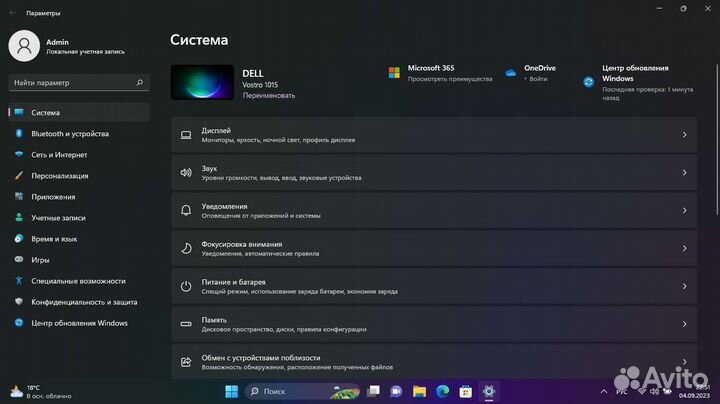Click the Windows Update icon in sidebar
Viewport: 720px width, 404px height.
point(19,323)
